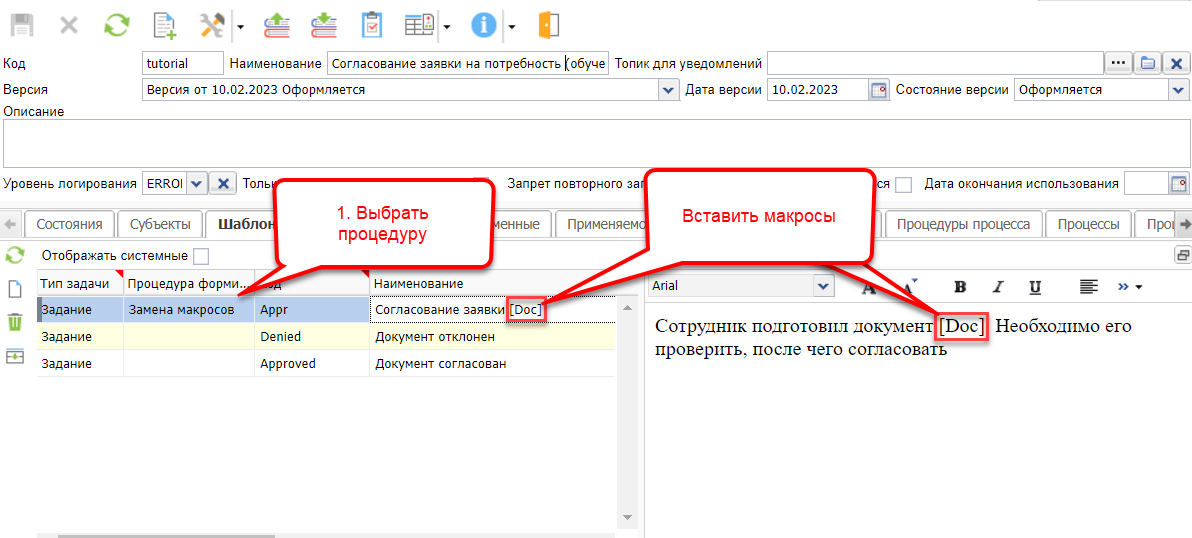Click the green refresh icon in top toolbar
Viewport: 1192px width, 538px height.
pyautogui.click(x=116, y=25)
